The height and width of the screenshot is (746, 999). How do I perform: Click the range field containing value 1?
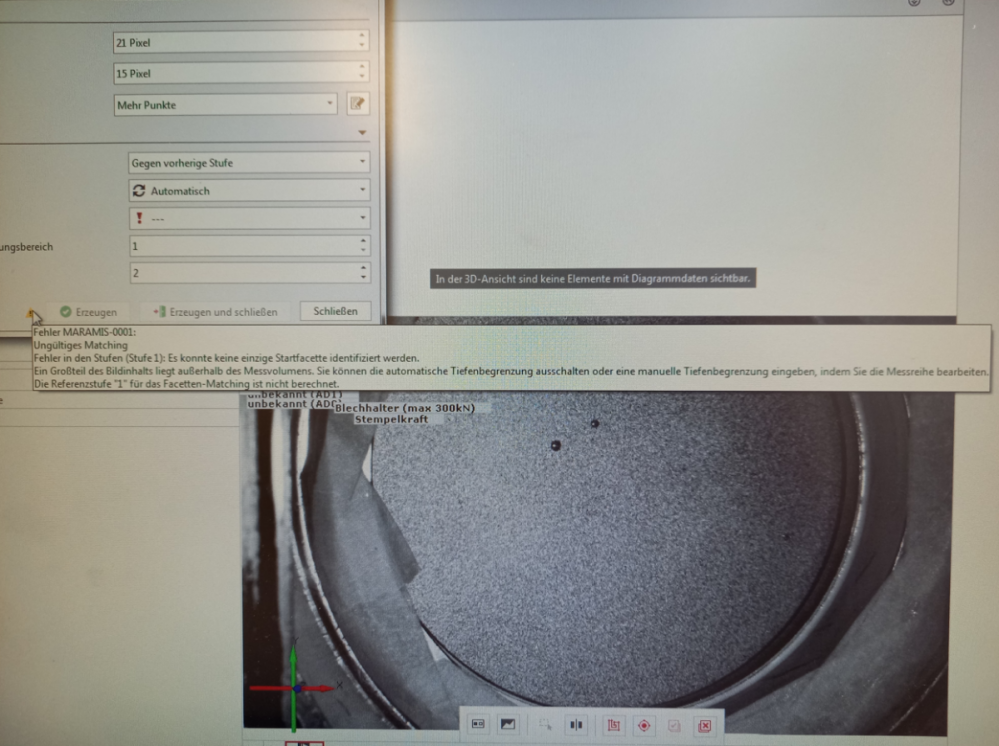tap(240, 245)
